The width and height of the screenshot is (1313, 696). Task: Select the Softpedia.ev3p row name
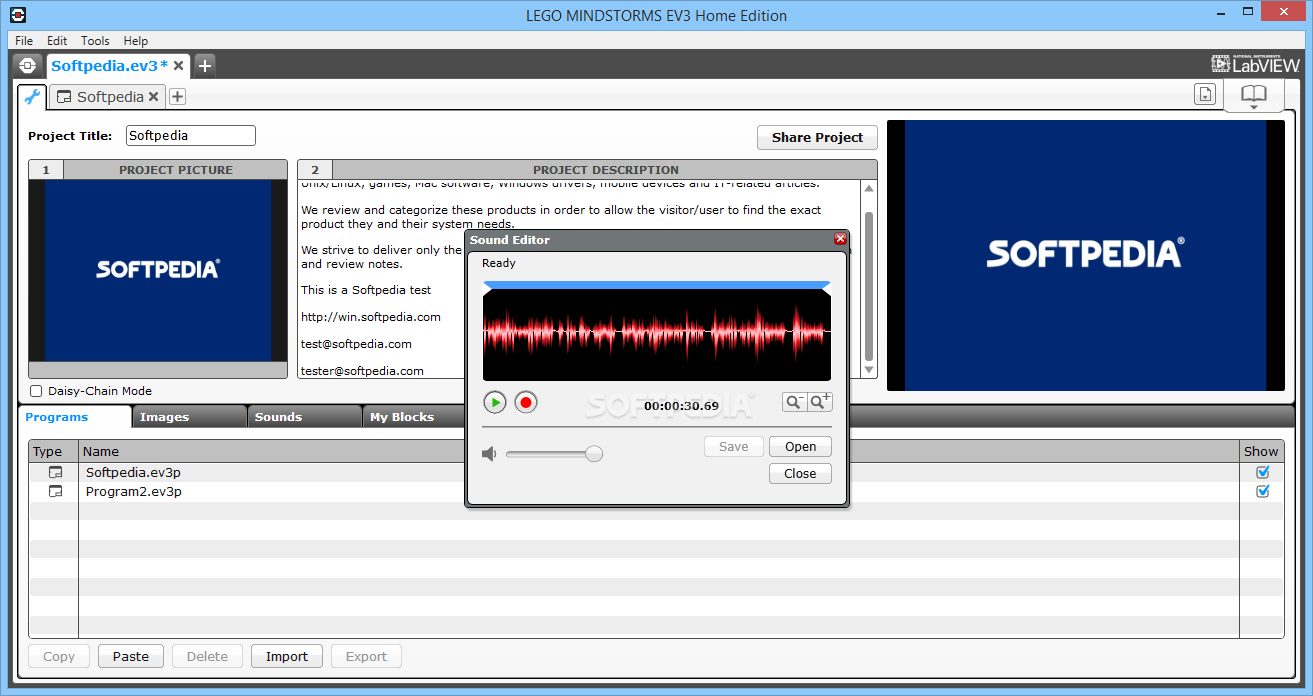point(134,472)
